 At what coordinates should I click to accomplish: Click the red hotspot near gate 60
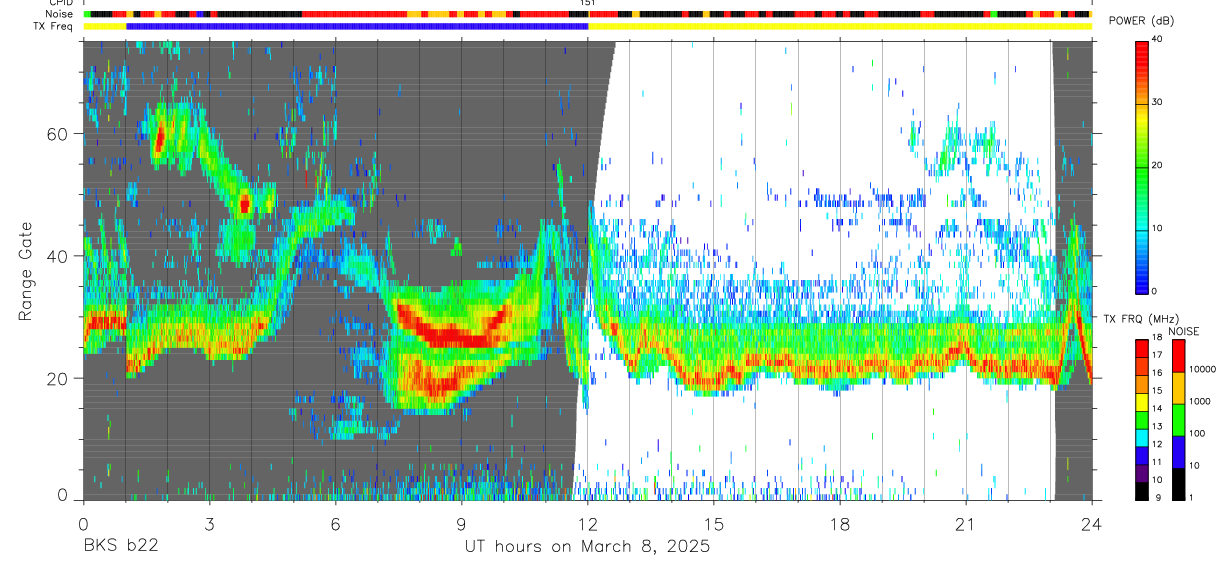click(158, 138)
